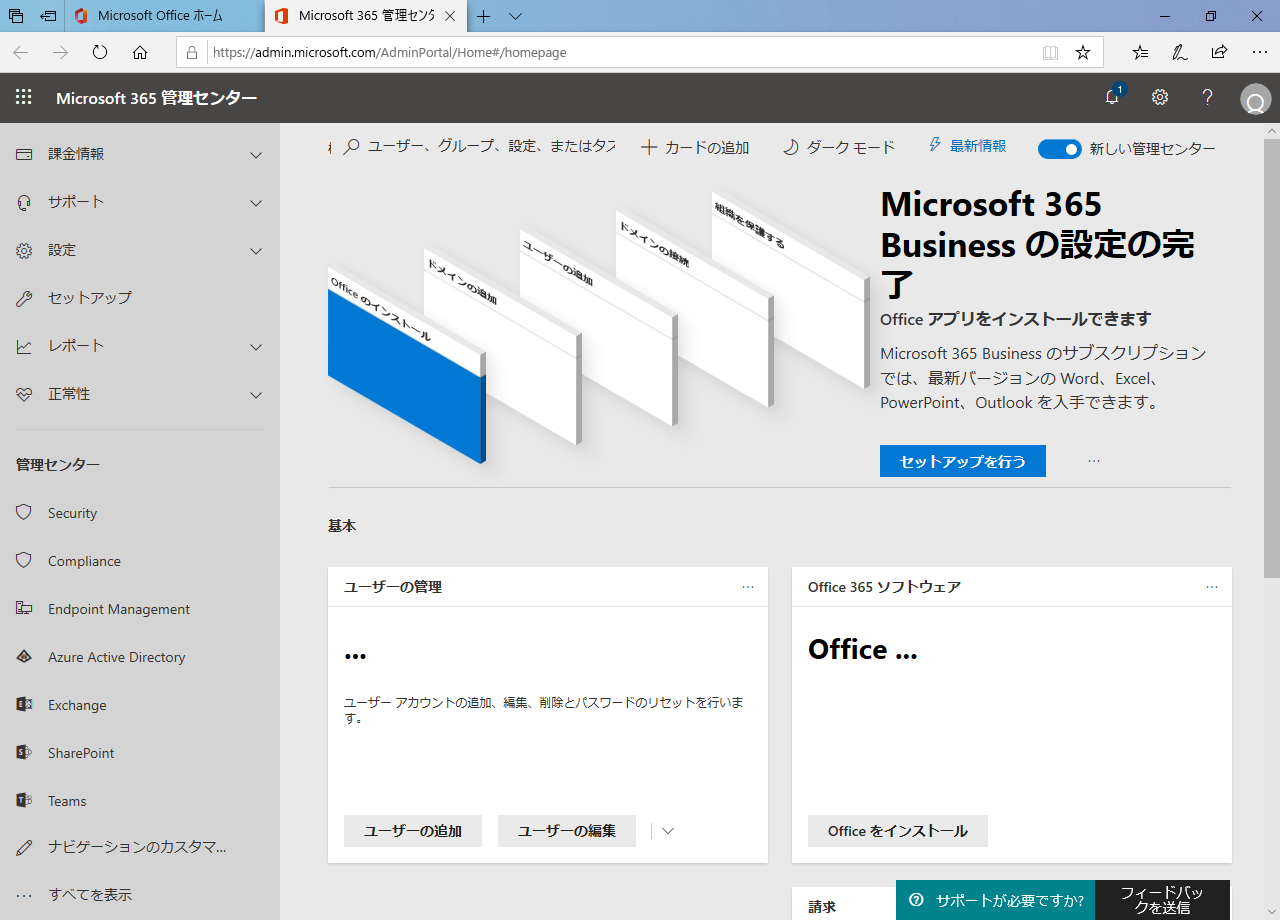Open Office 365 ソフトウェア card ellipsis
This screenshot has width=1280, height=920.
[1212, 587]
